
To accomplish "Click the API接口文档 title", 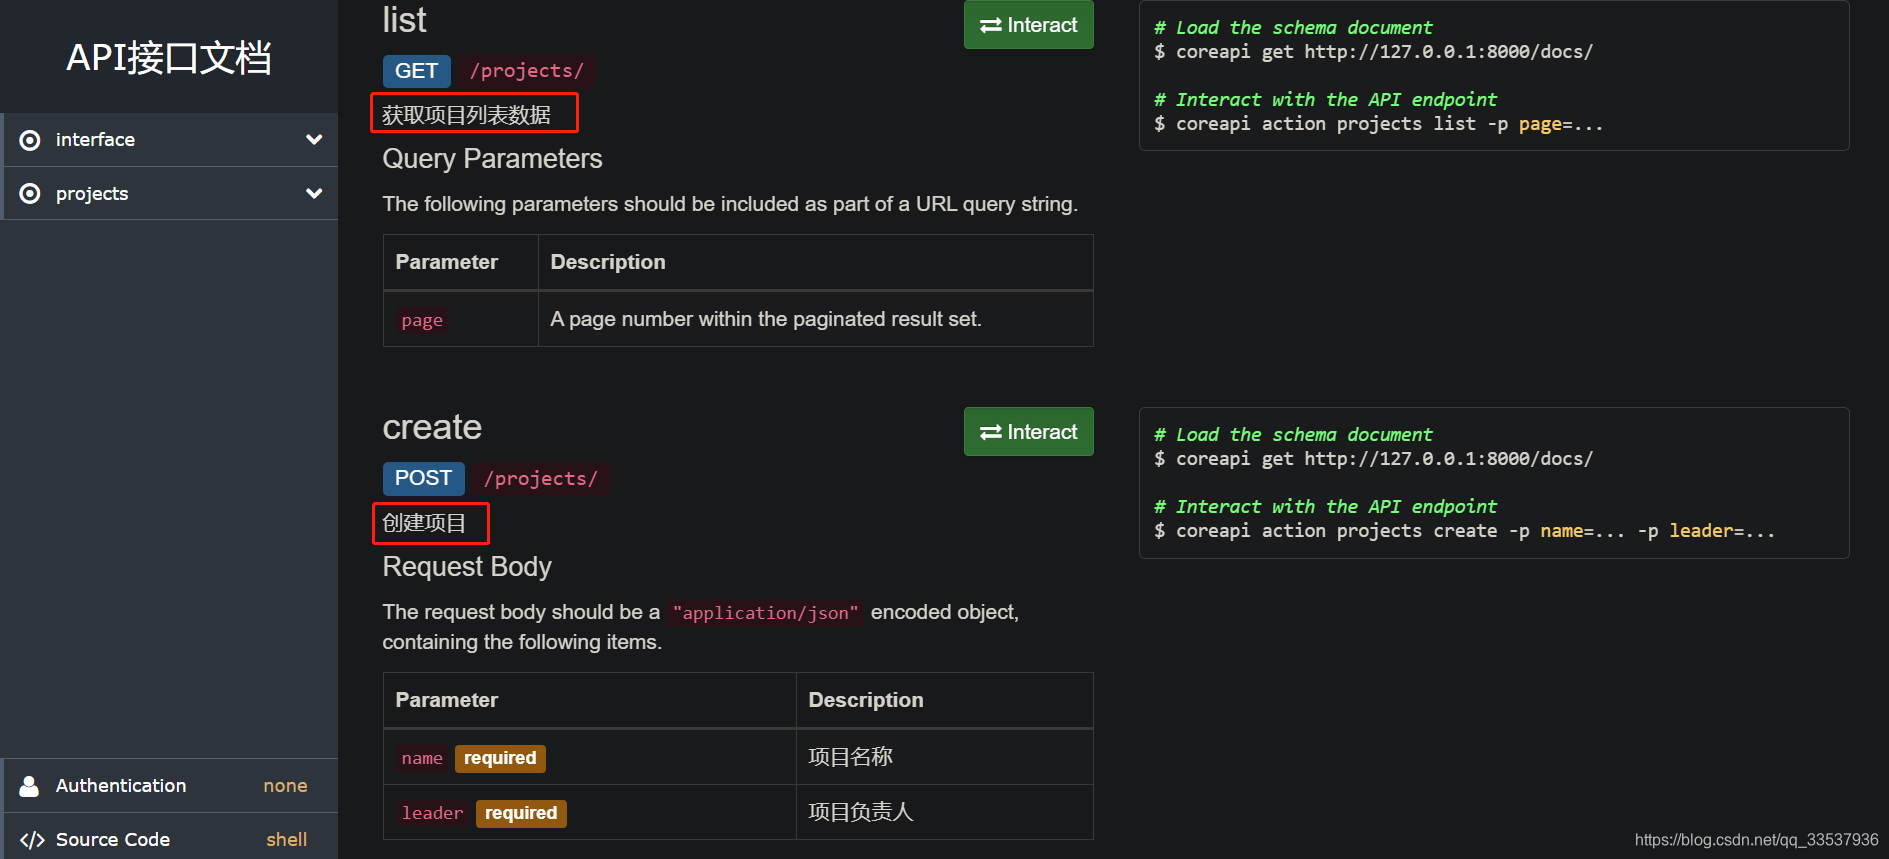I will pyautogui.click(x=169, y=58).
